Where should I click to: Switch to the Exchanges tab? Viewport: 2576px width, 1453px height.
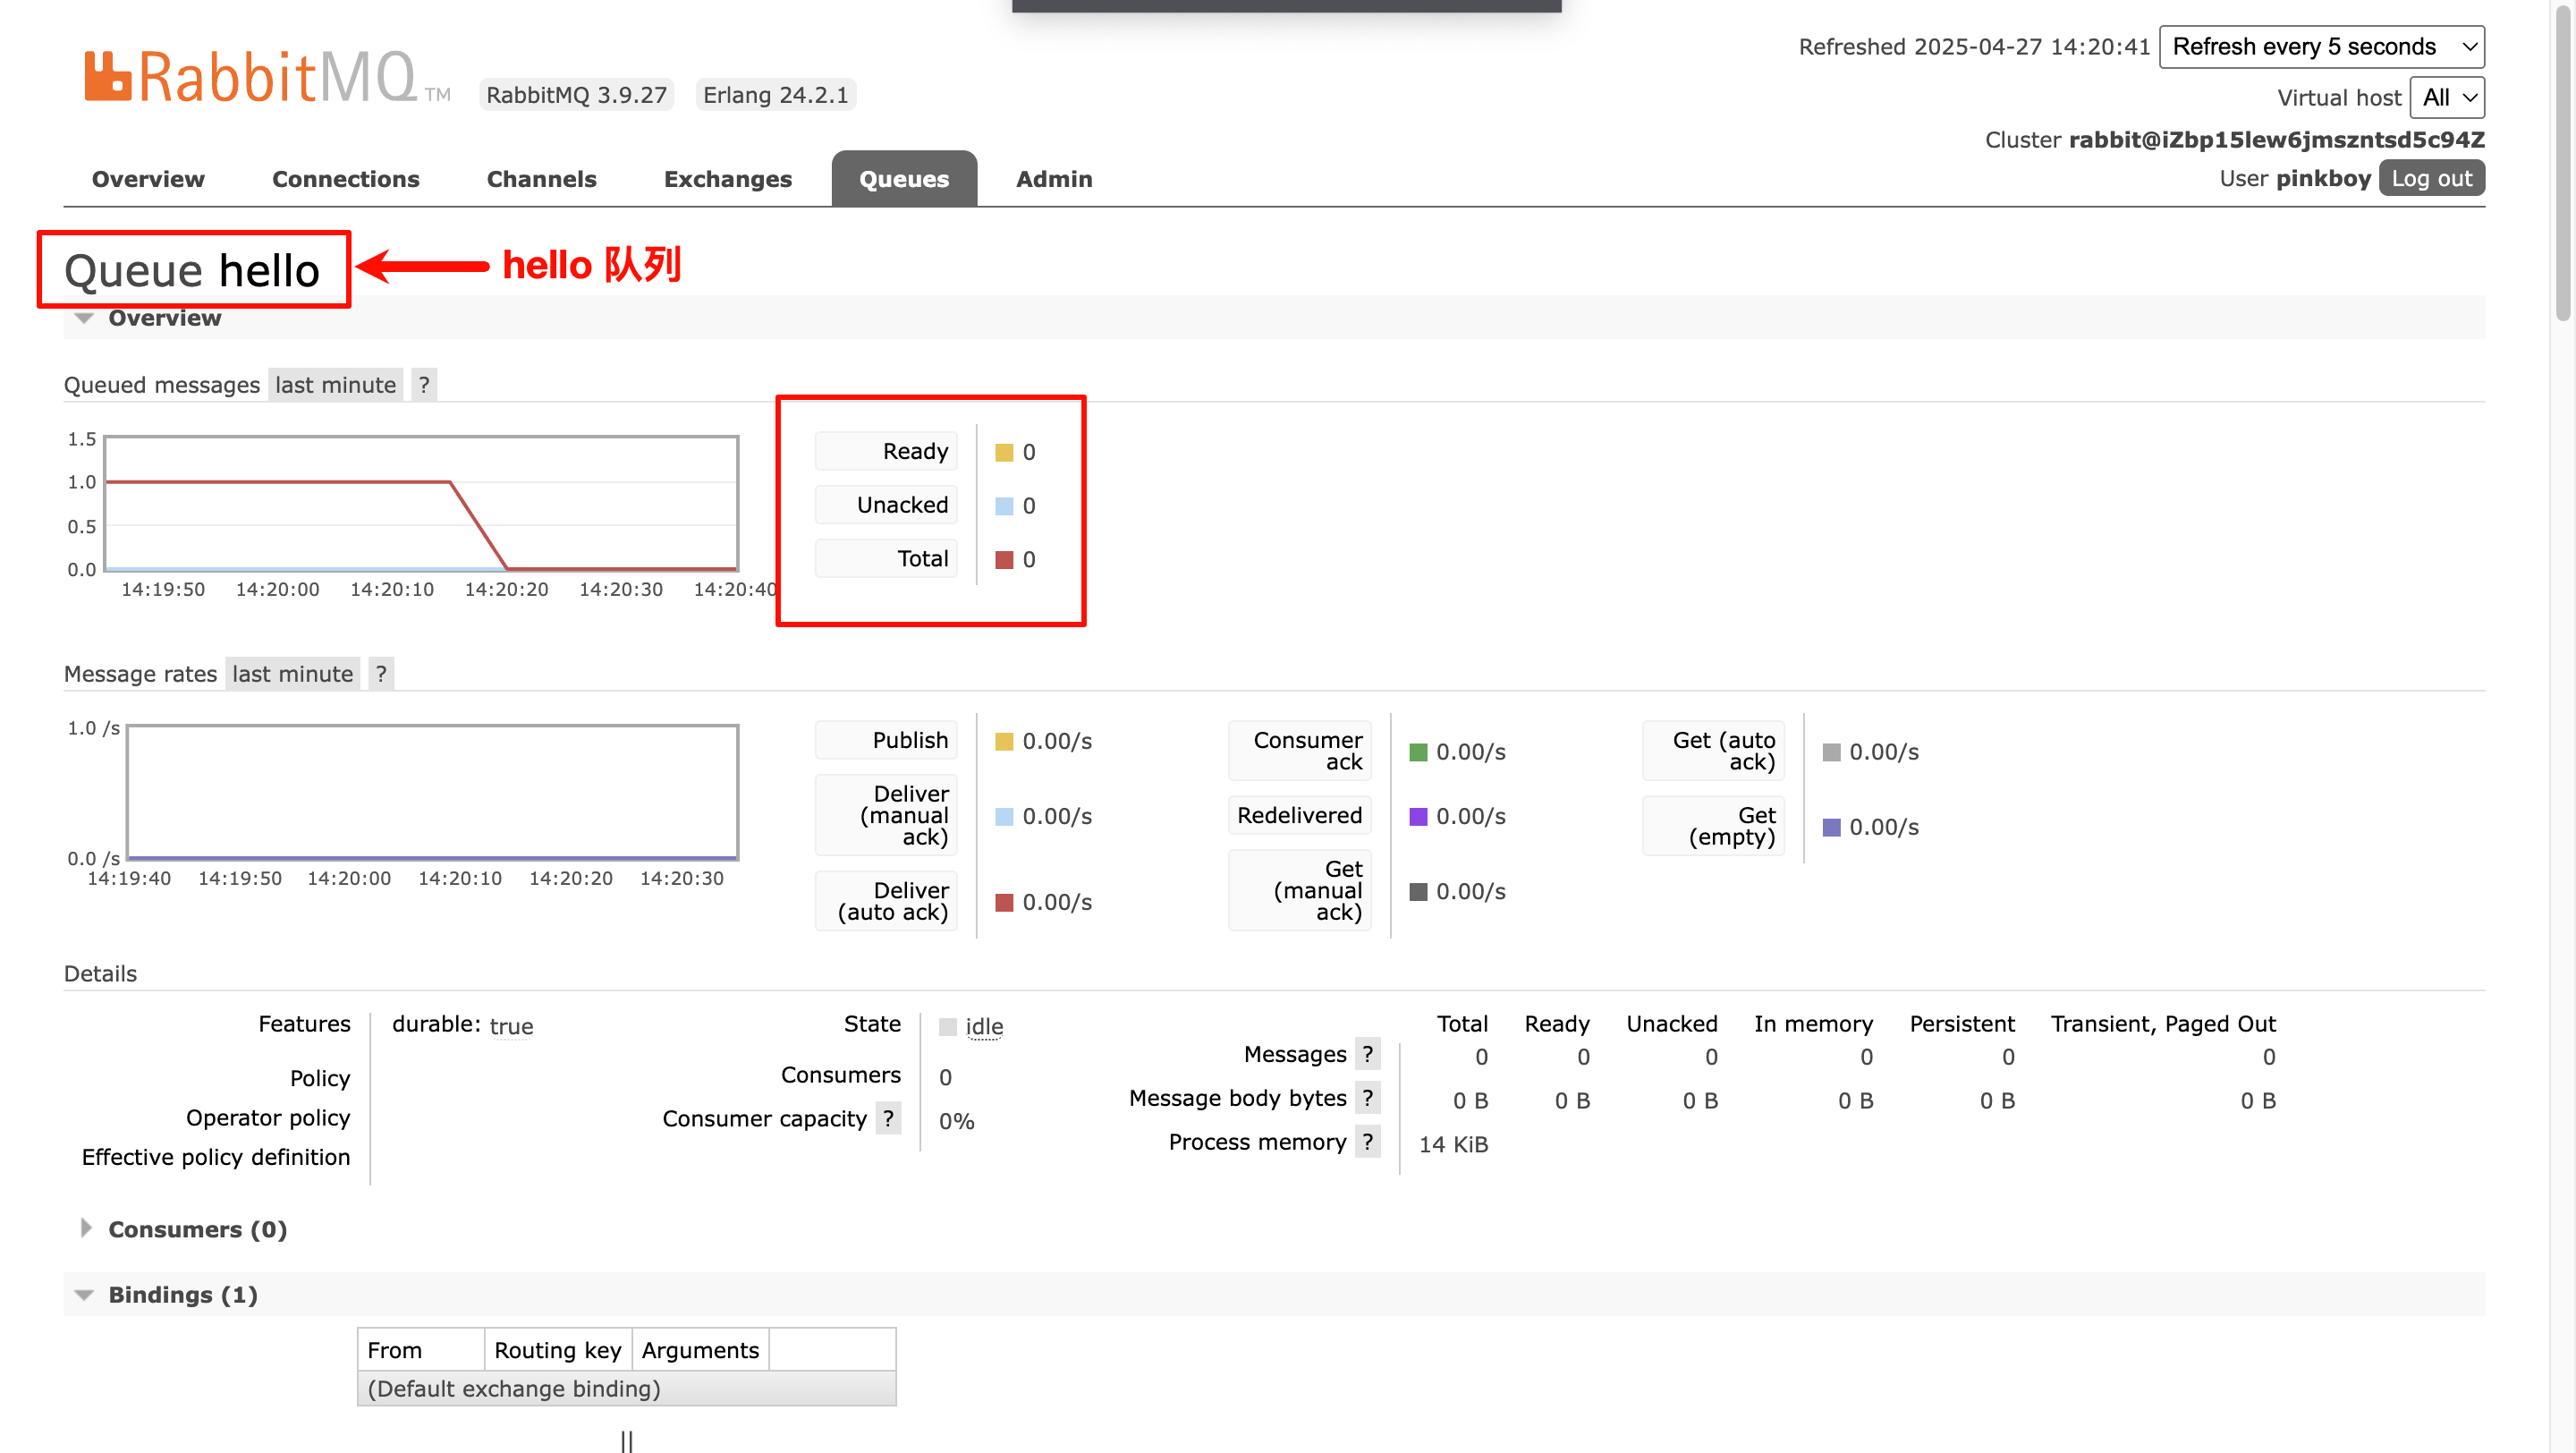coord(727,179)
